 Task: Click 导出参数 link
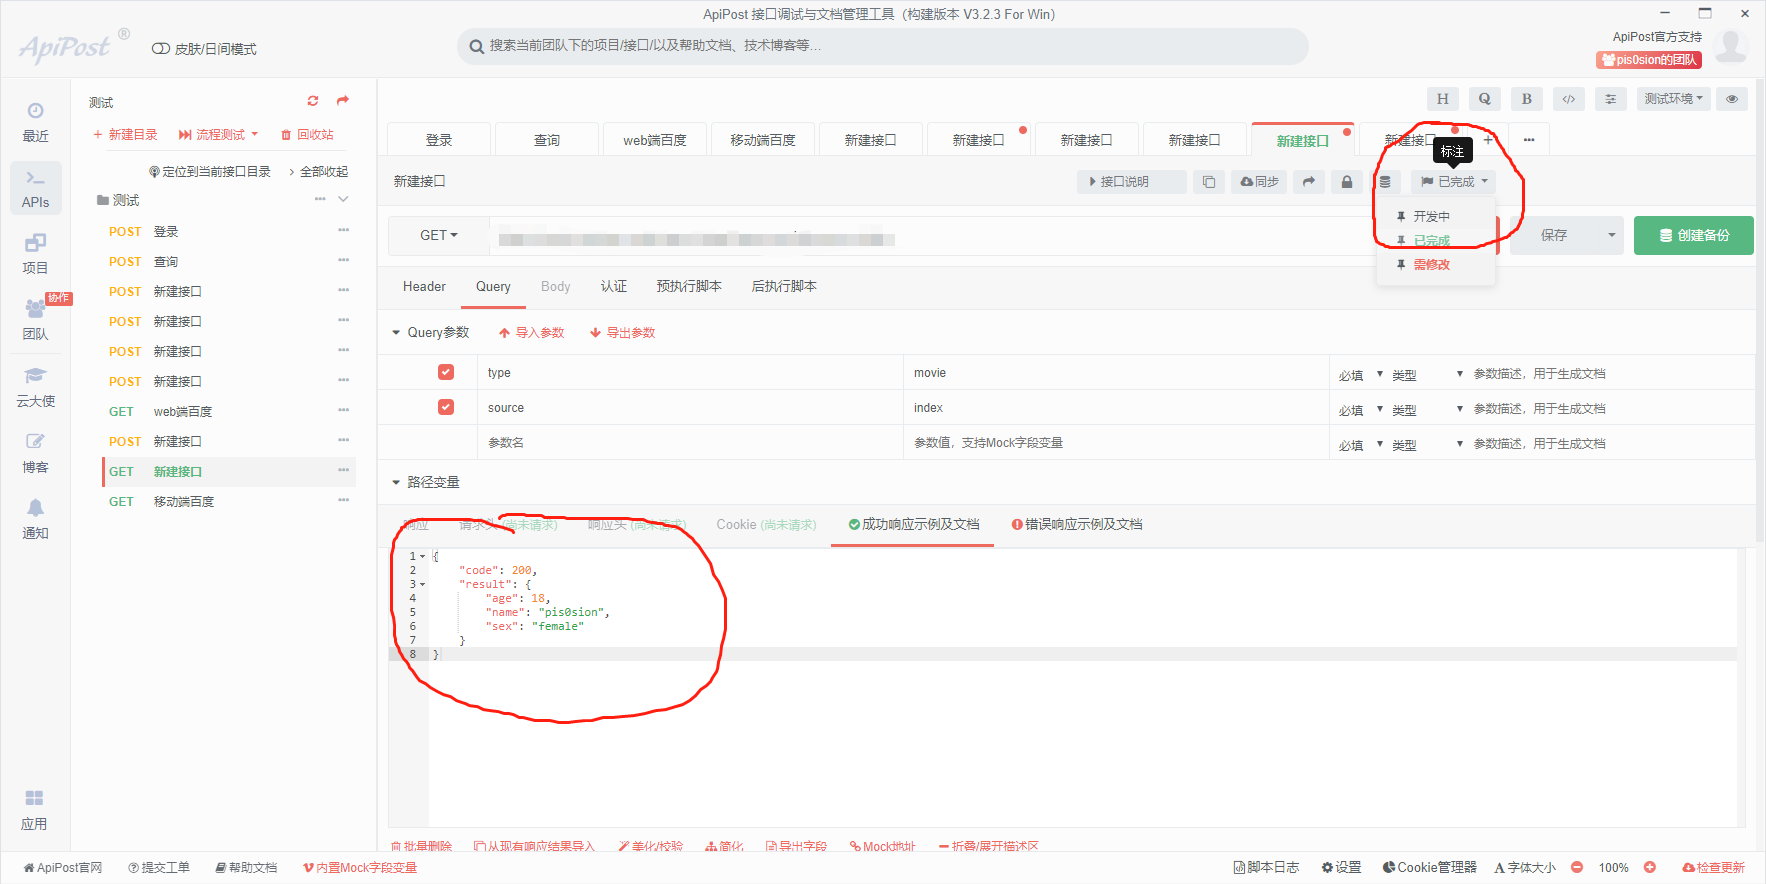622,333
